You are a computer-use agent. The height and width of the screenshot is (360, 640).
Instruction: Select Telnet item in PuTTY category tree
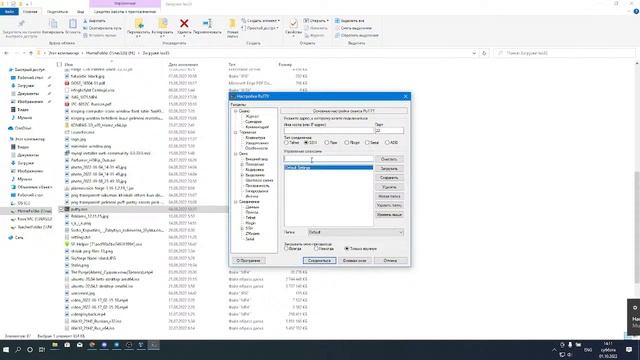coord(251,218)
